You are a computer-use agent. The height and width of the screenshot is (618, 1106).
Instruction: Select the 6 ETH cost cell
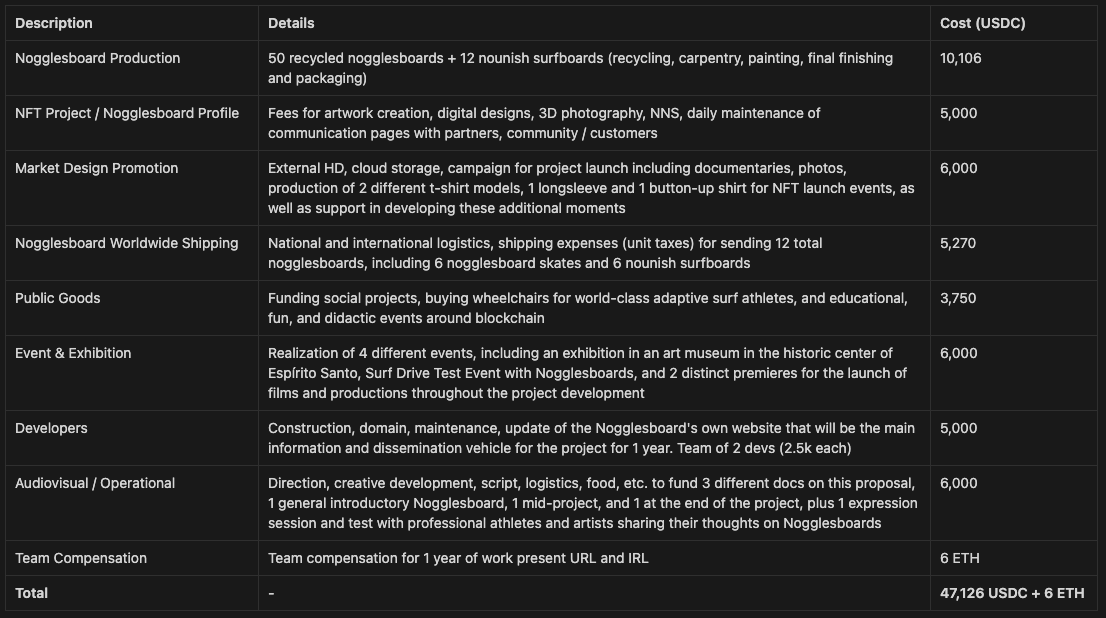pyautogui.click(x=958, y=558)
